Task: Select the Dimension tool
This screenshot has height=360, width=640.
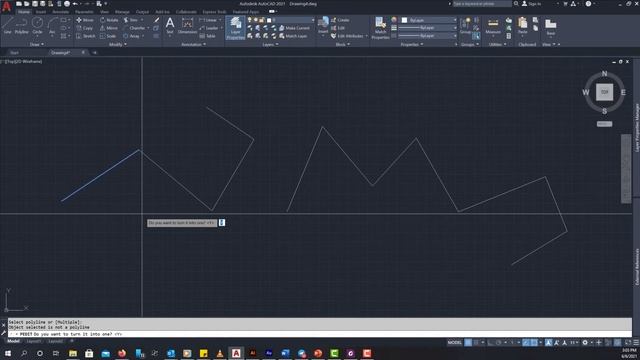Action: [x=187, y=25]
